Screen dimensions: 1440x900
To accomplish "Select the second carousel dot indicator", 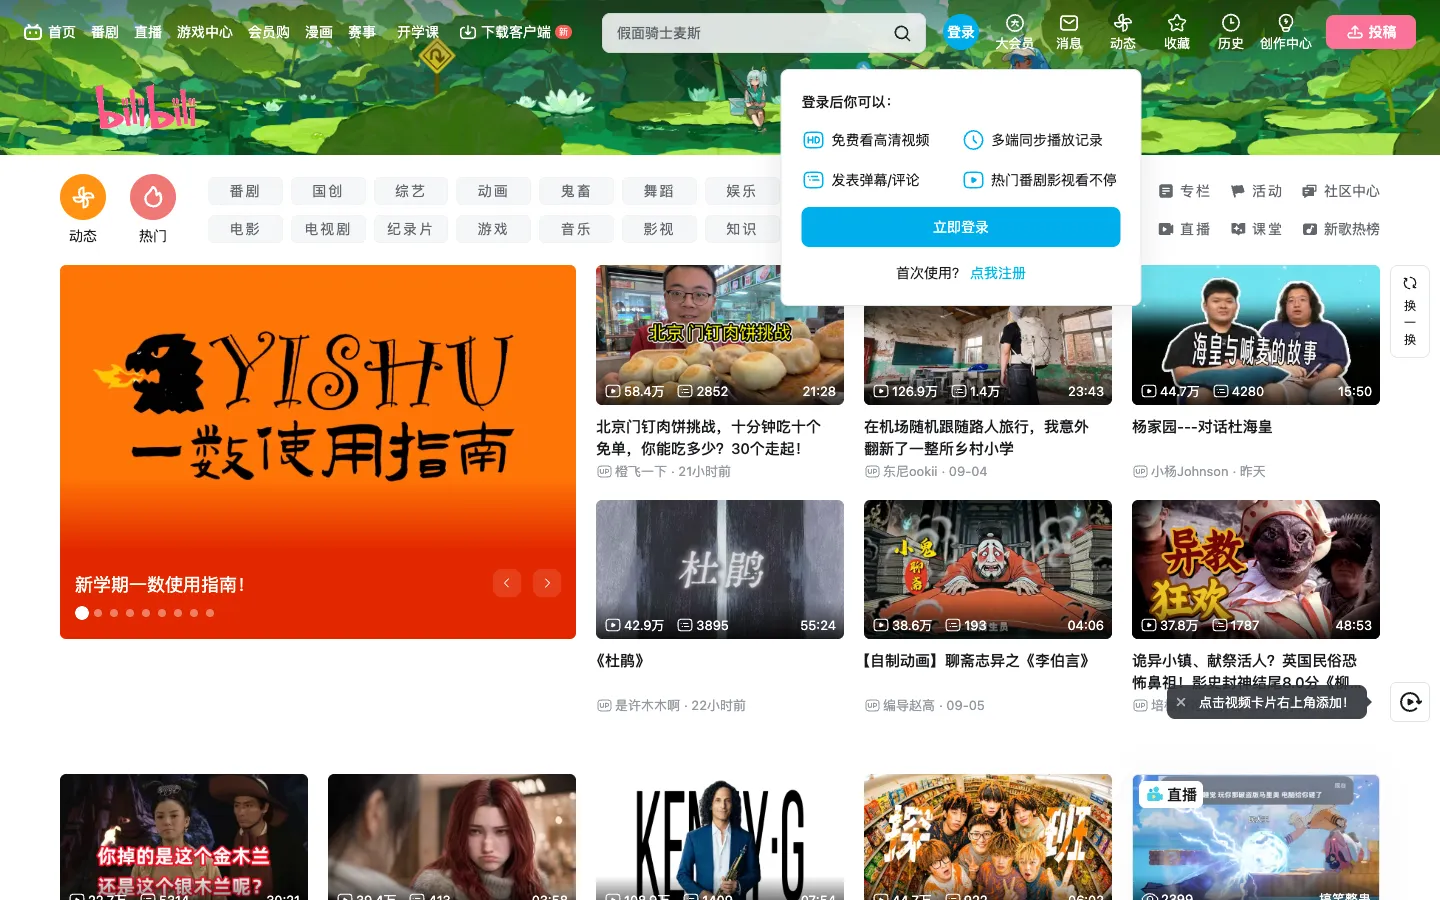I will [x=98, y=613].
